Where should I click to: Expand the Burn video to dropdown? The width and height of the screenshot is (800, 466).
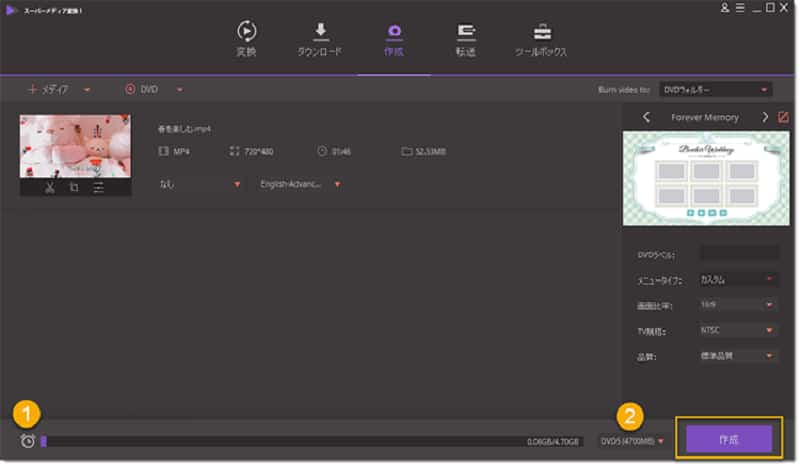716,89
